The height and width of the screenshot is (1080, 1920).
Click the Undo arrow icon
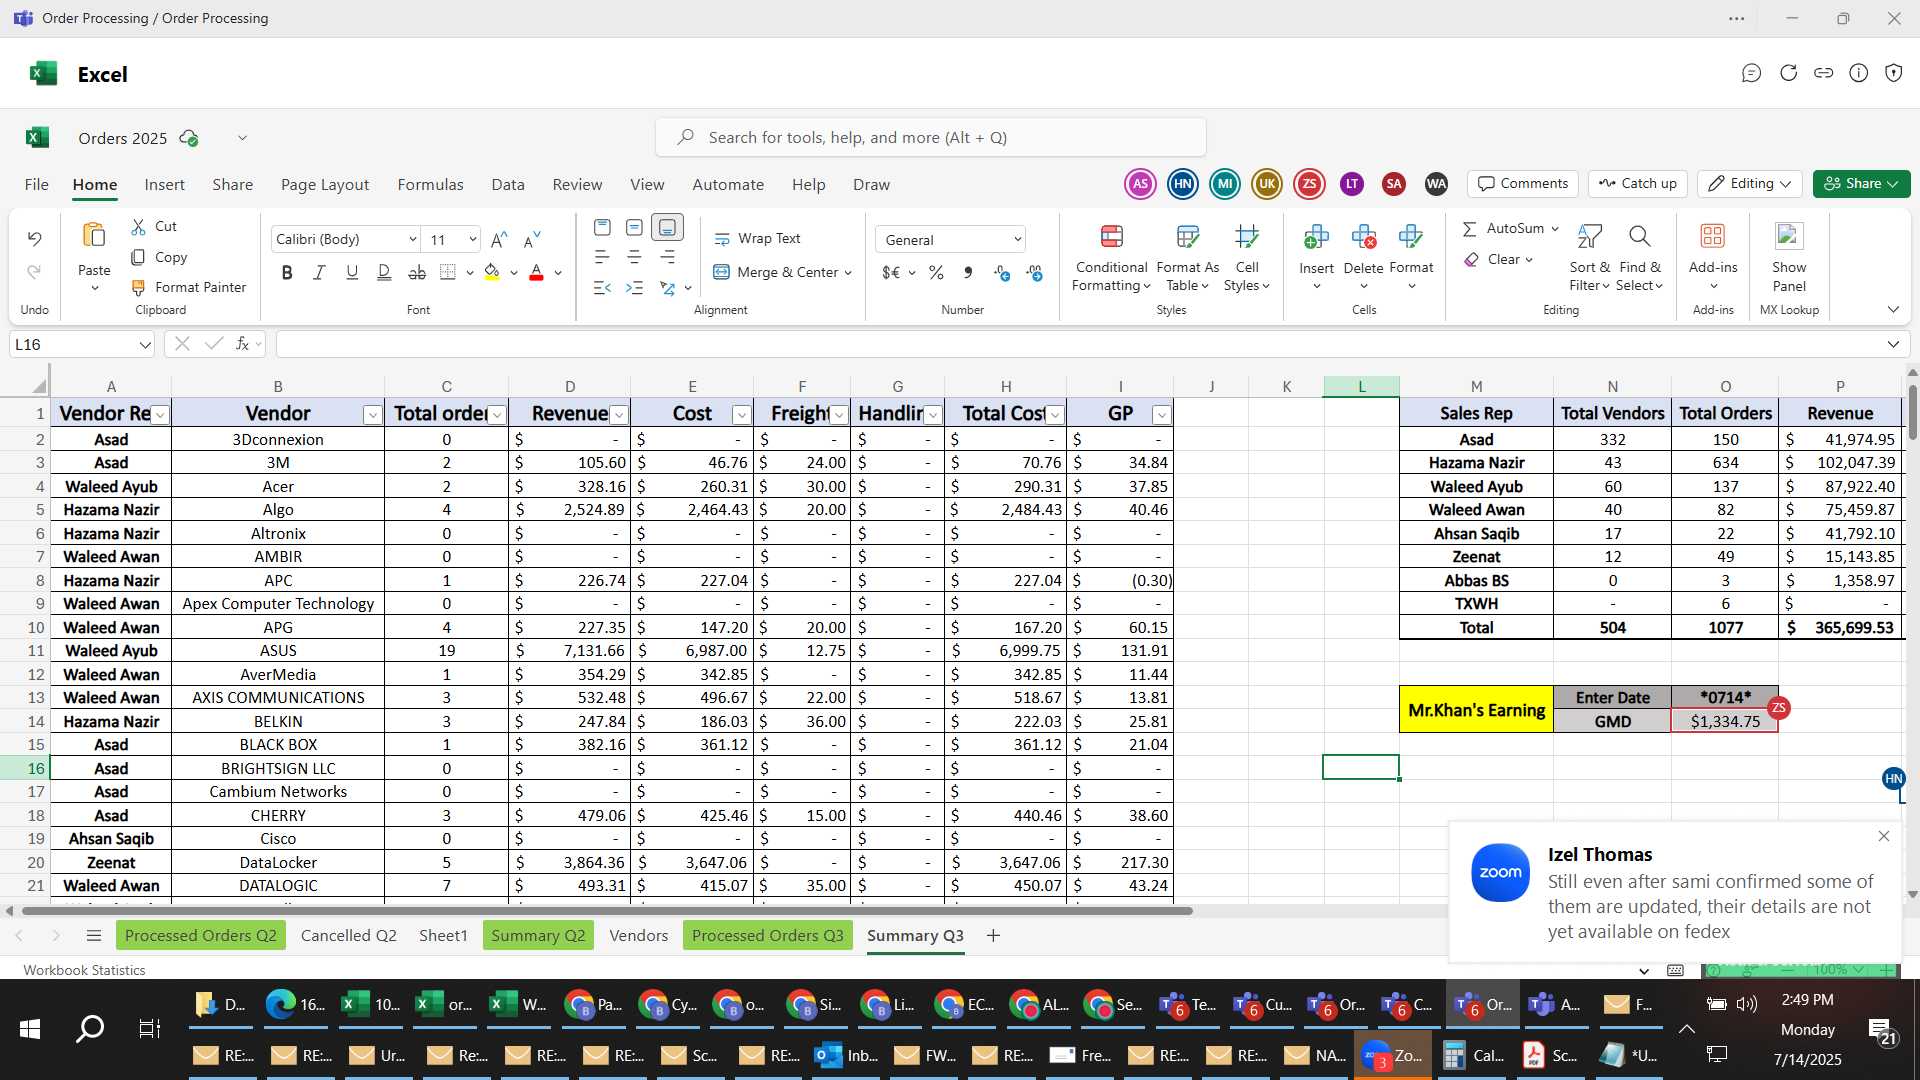click(x=34, y=238)
